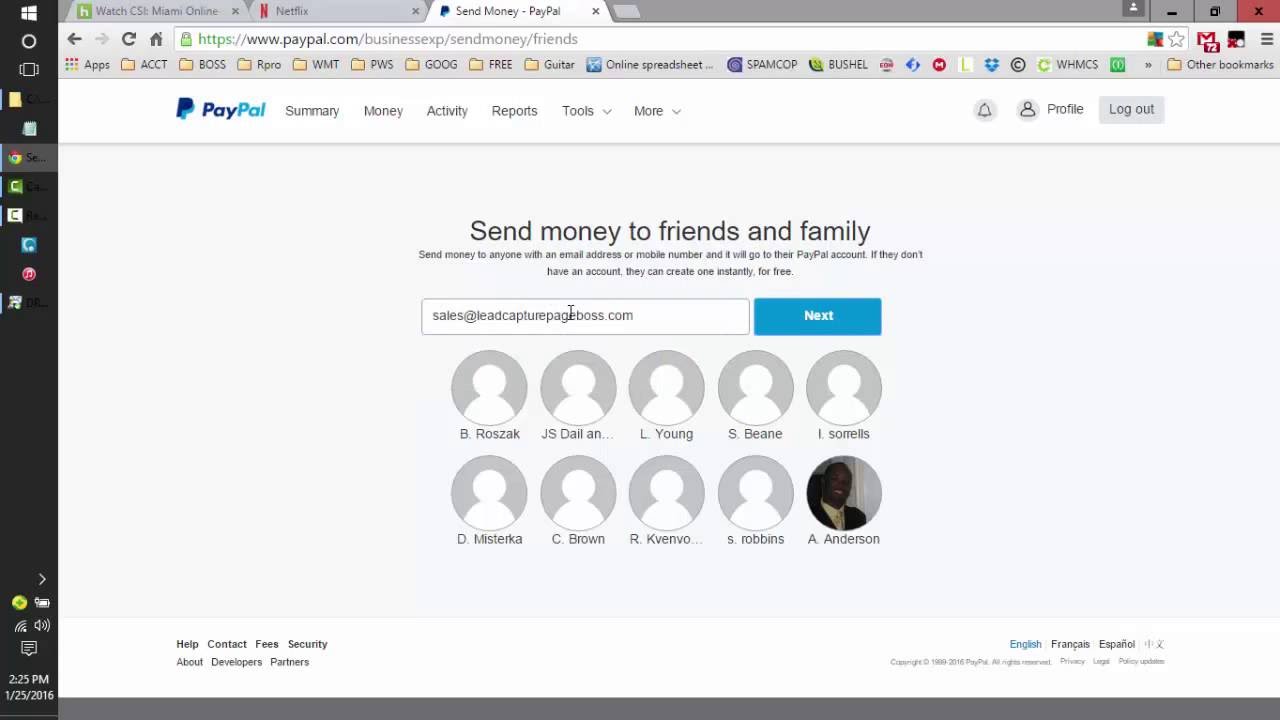
Task: Open the Developers footer link
Action: [236, 662]
